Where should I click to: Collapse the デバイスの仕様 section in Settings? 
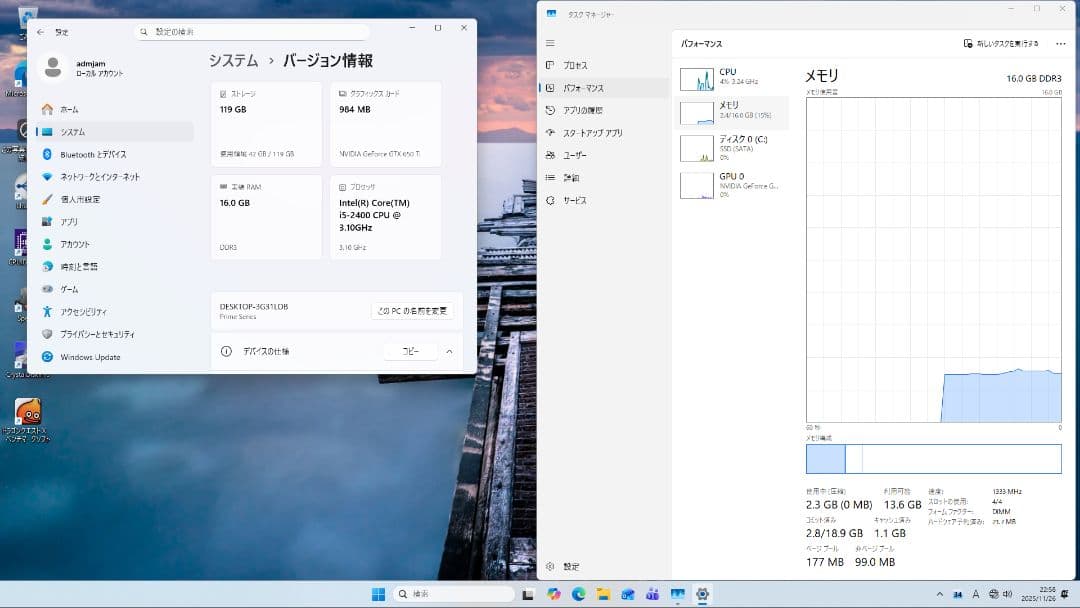pos(449,351)
